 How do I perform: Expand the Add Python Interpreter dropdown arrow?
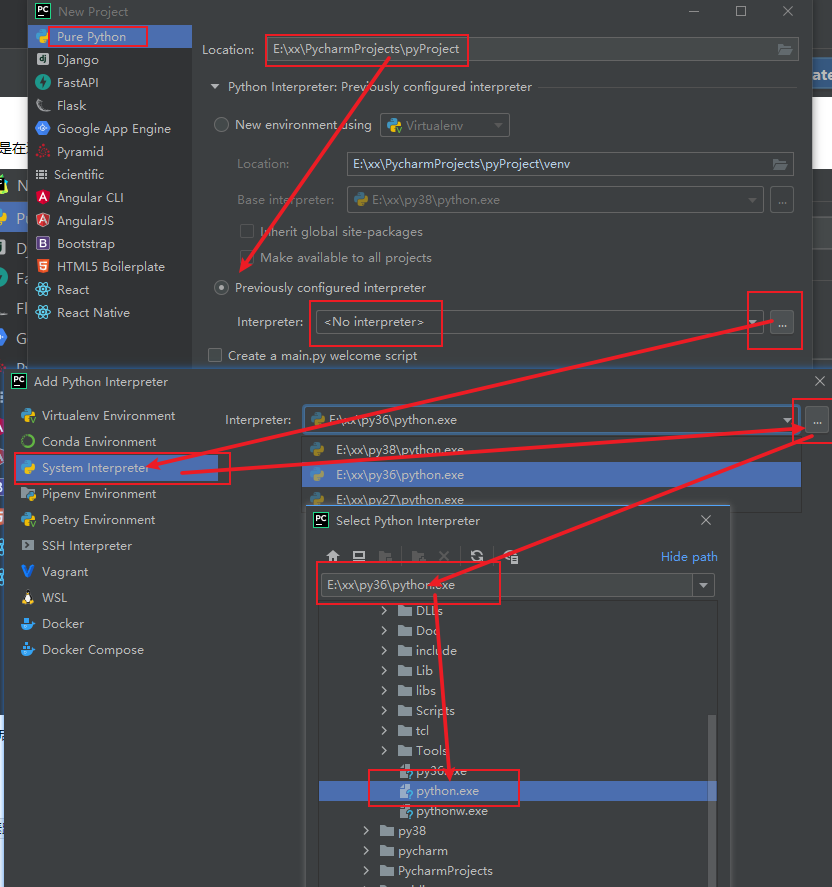click(x=787, y=420)
